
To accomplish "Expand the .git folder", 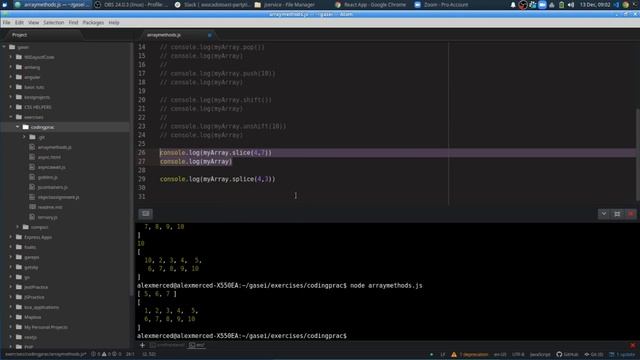I will [x=24, y=137].
